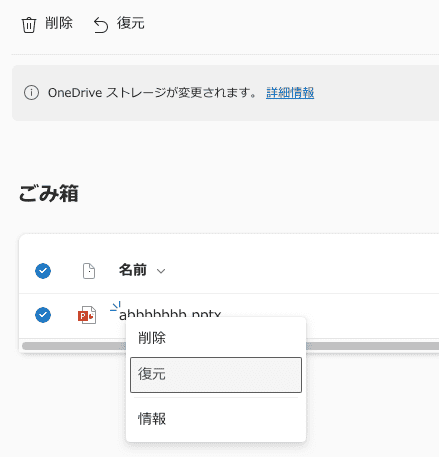
Task: Choose 復元 in the context menu
Action: (216, 375)
